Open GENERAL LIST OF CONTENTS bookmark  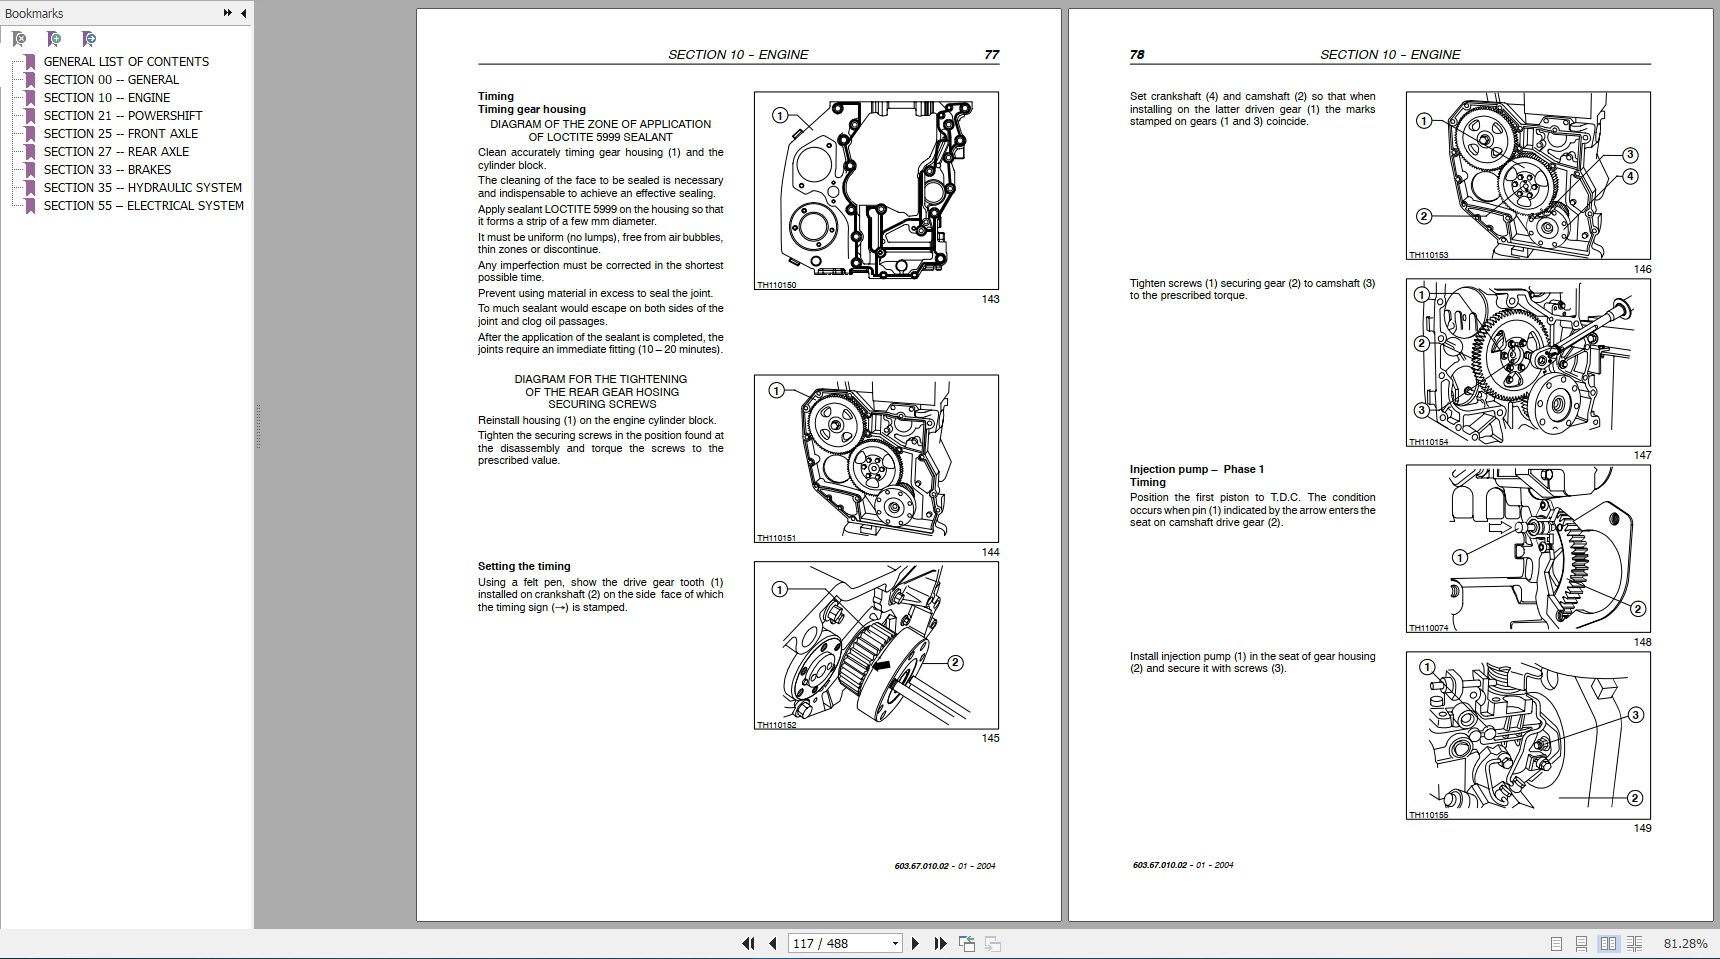126,61
